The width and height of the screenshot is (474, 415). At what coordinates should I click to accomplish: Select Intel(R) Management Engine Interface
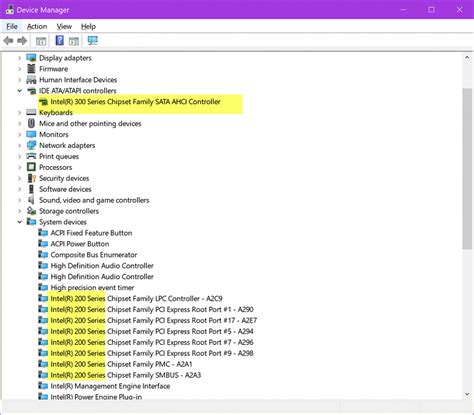click(110, 386)
